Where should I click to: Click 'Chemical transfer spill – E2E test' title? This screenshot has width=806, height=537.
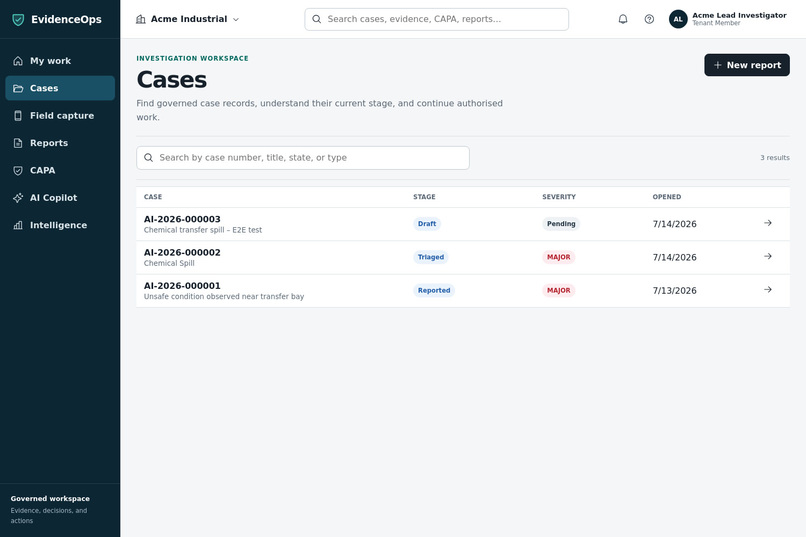[203, 230]
